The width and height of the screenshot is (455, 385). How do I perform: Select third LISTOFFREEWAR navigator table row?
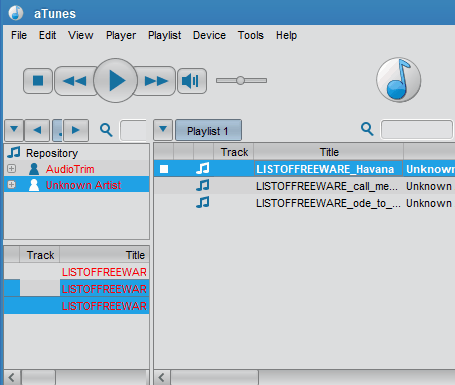click(76, 306)
